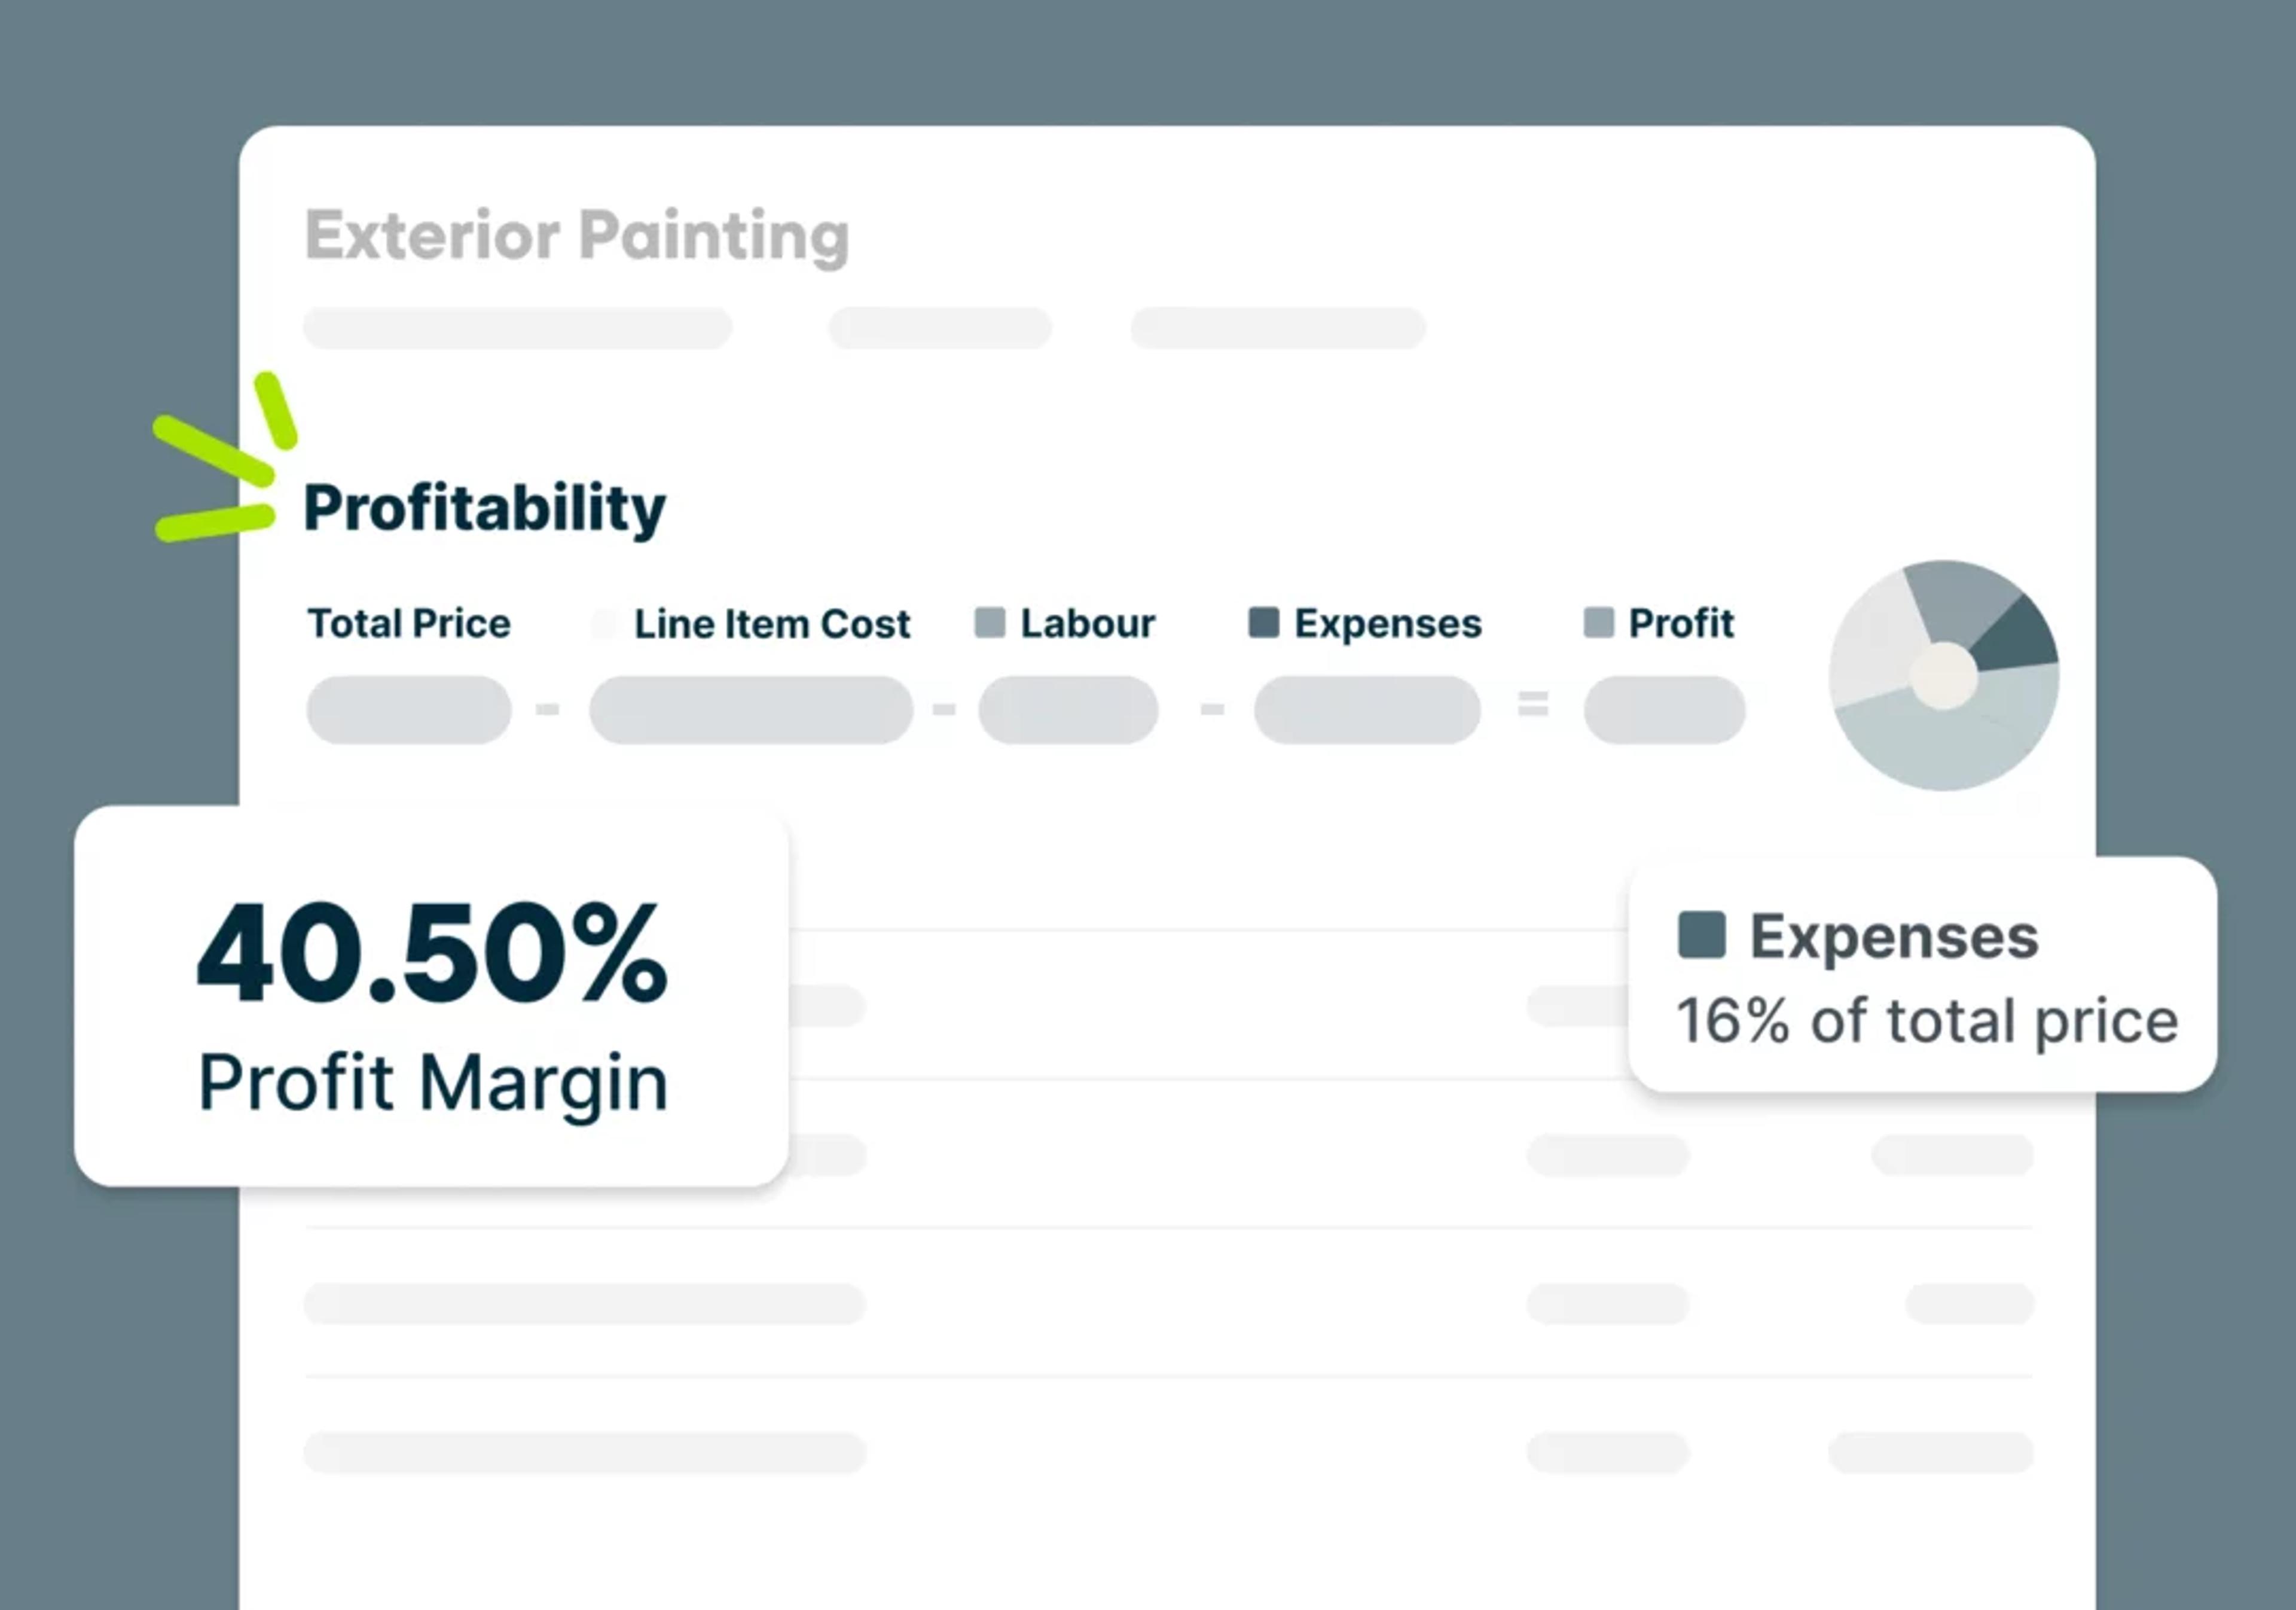The width and height of the screenshot is (2296, 1610).
Task: Click the Profit result value pill
Action: 1664,709
